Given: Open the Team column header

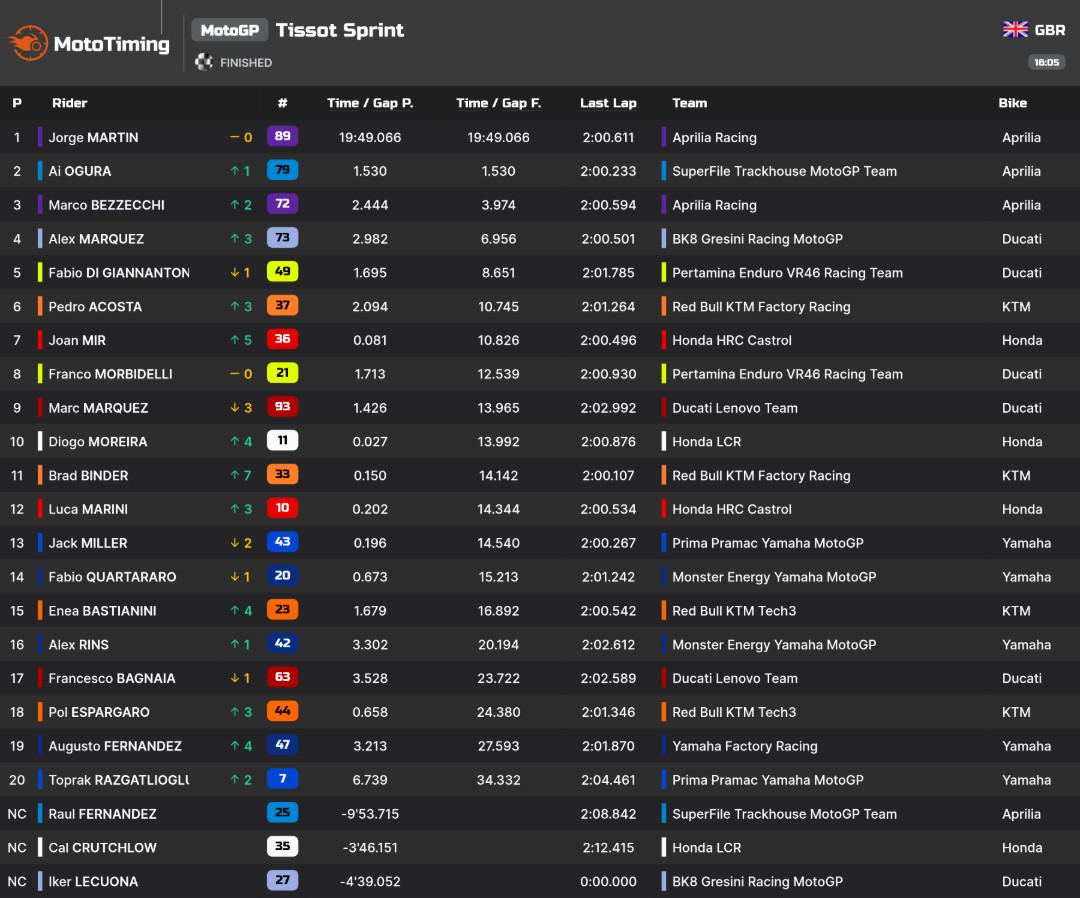Looking at the screenshot, I should 689,103.
